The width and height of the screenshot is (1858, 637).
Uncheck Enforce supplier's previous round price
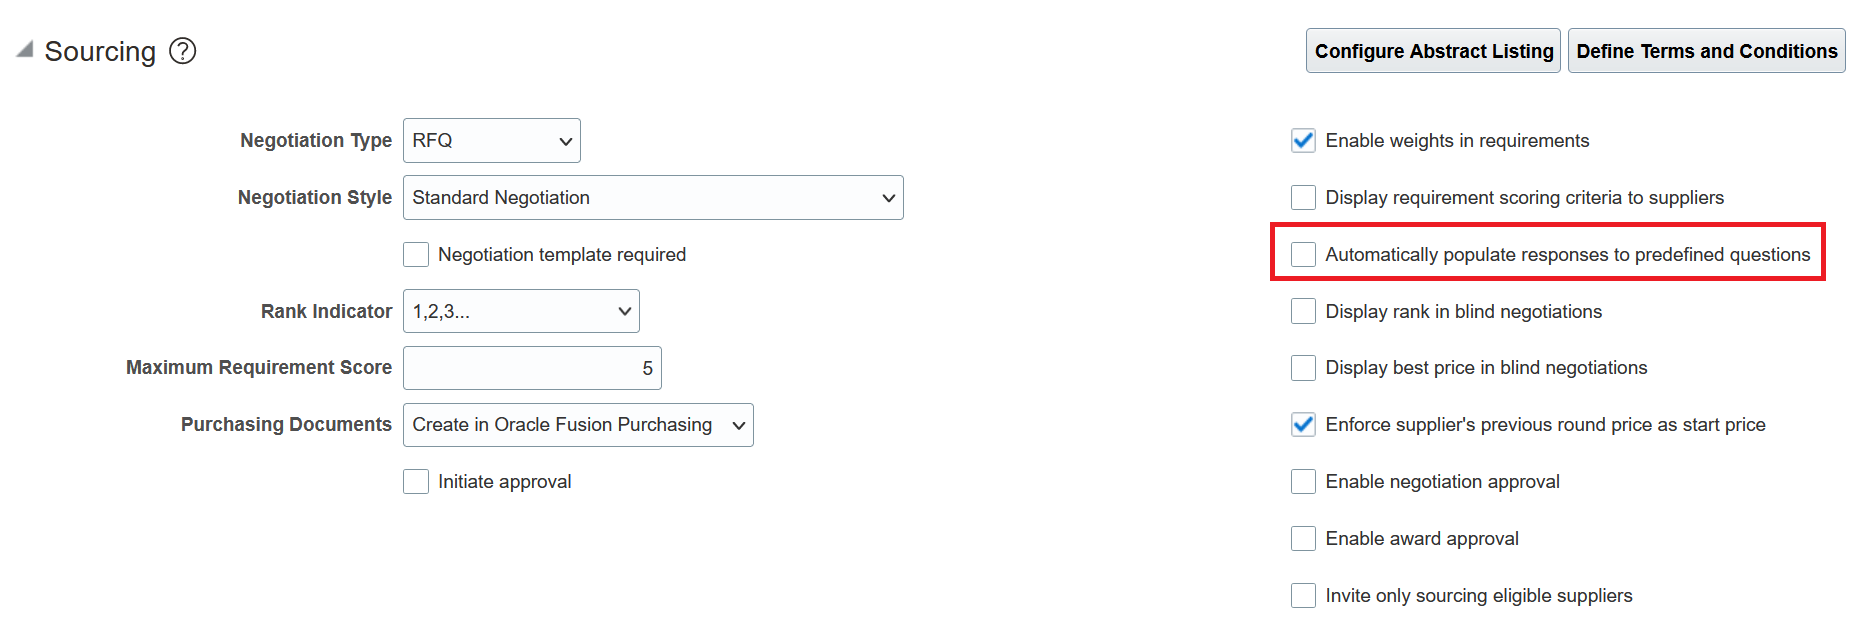pyautogui.click(x=1303, y=425)
